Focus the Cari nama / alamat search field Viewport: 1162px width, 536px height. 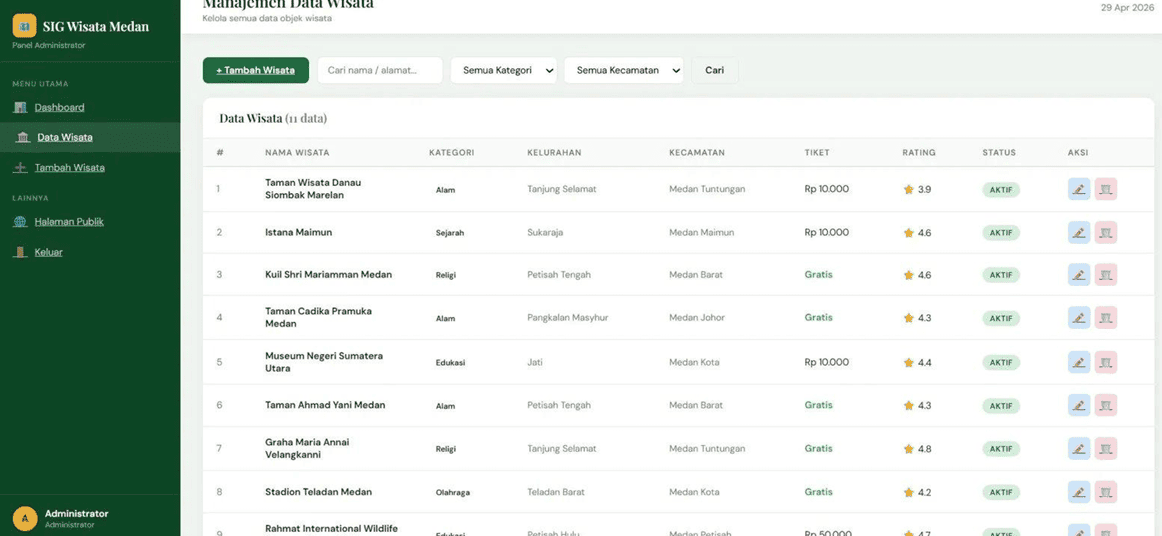[380, 70]
